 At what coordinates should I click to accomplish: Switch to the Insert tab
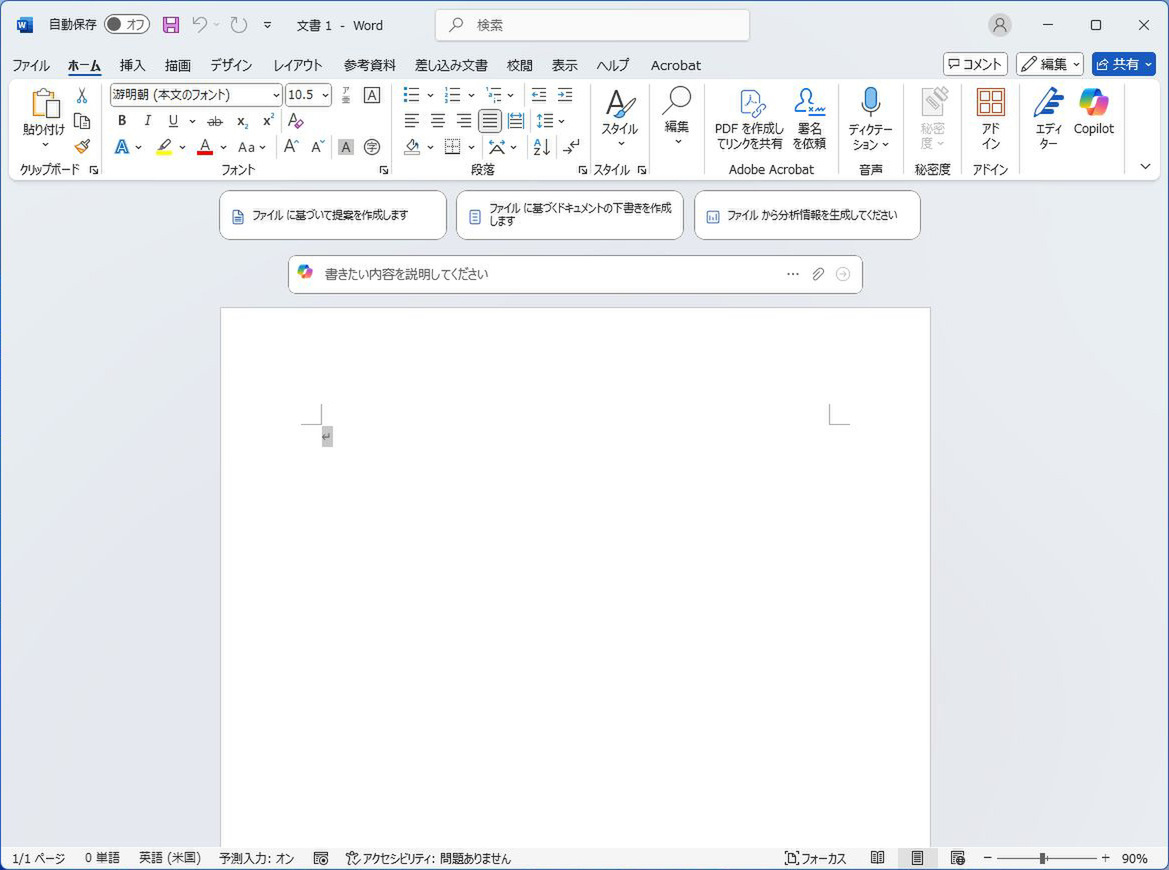coord(132,66)
